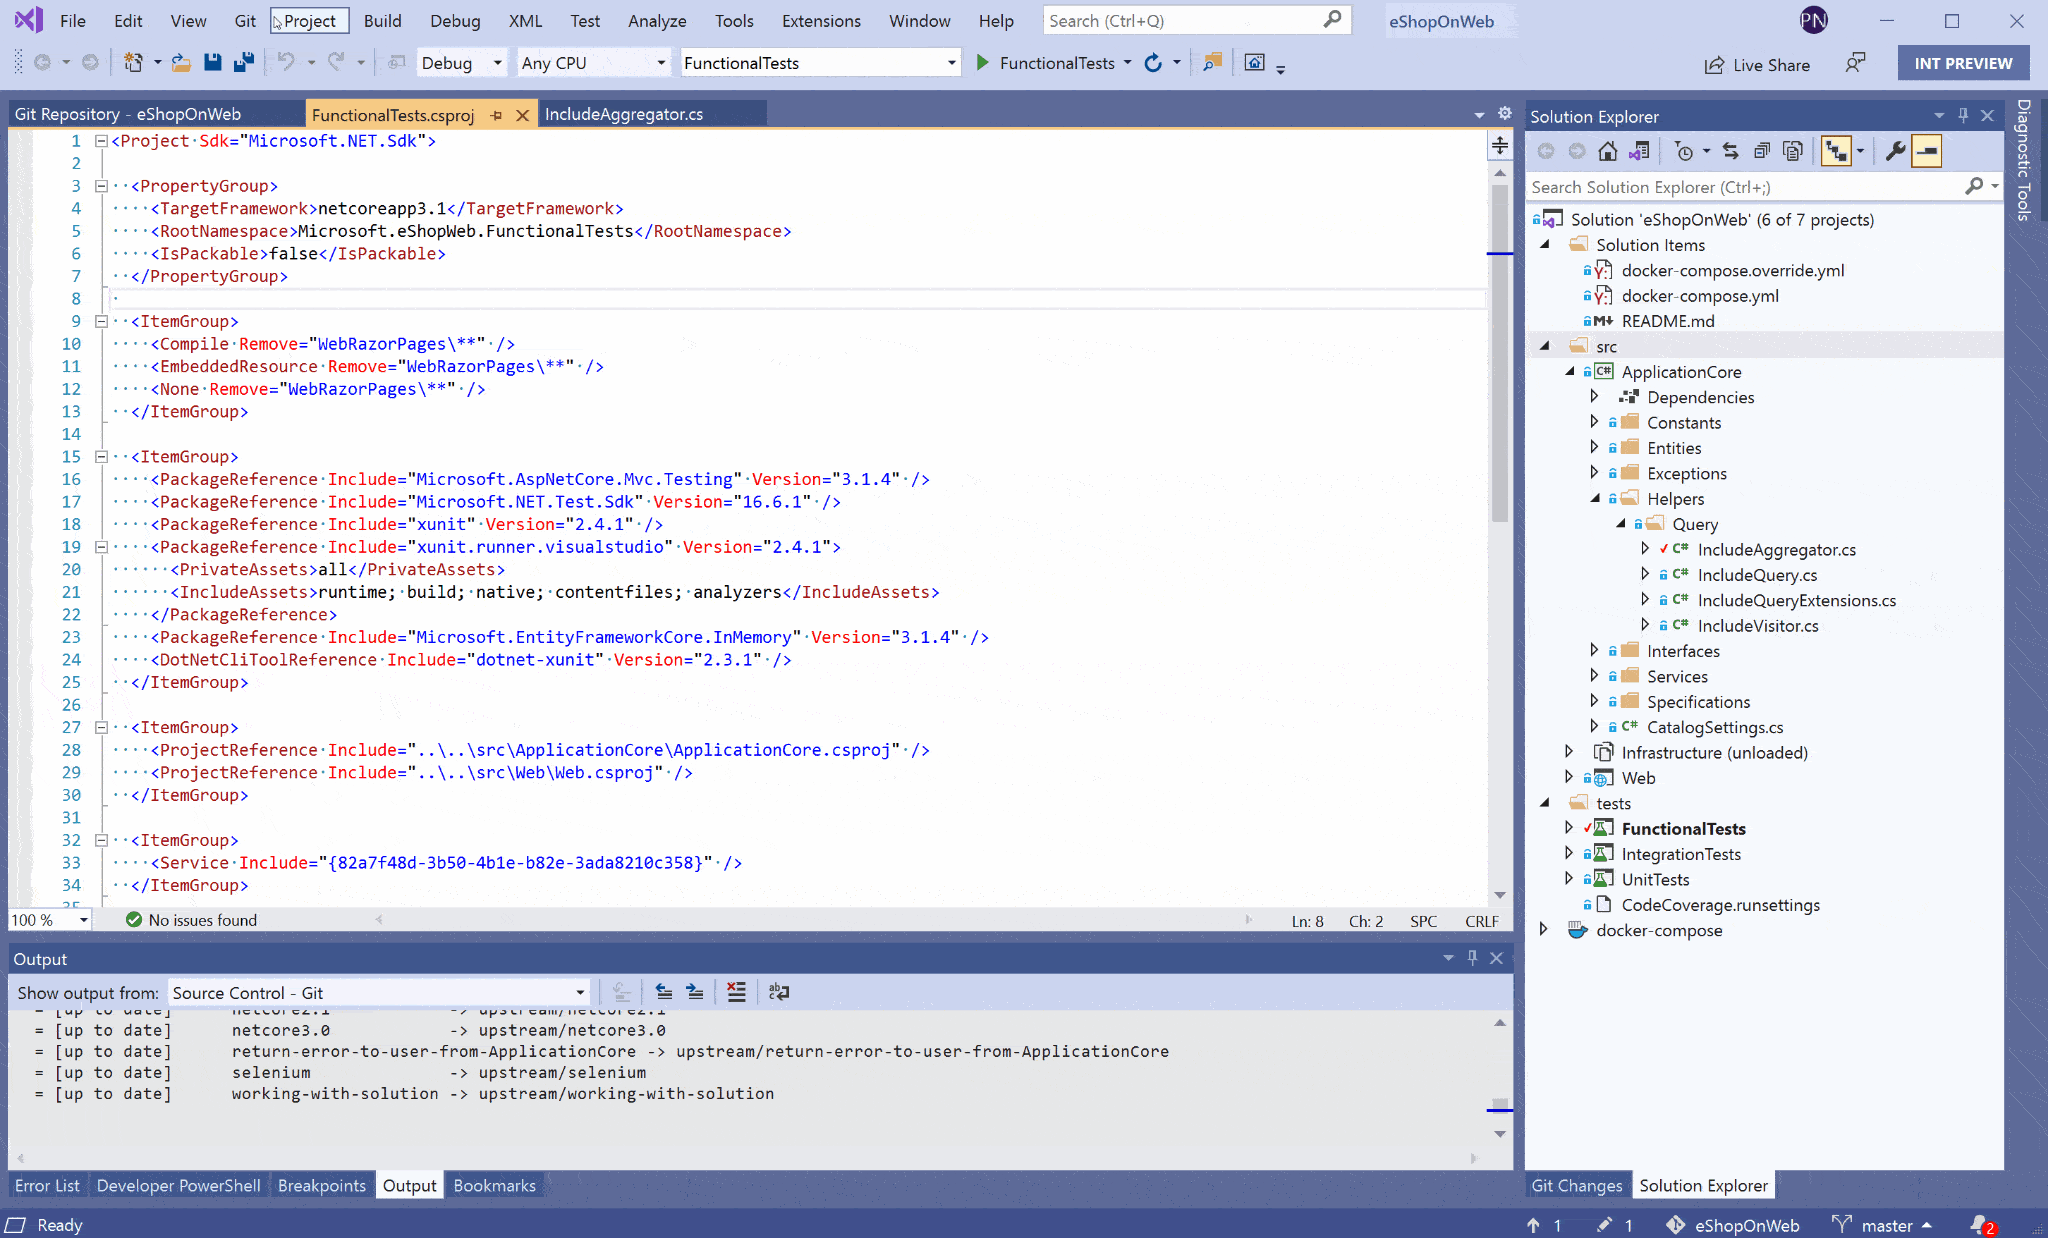This screenshot has height=1238, width=2048.
Task: Expand the docker-compose node at bottom
Action: (1542, 931)
